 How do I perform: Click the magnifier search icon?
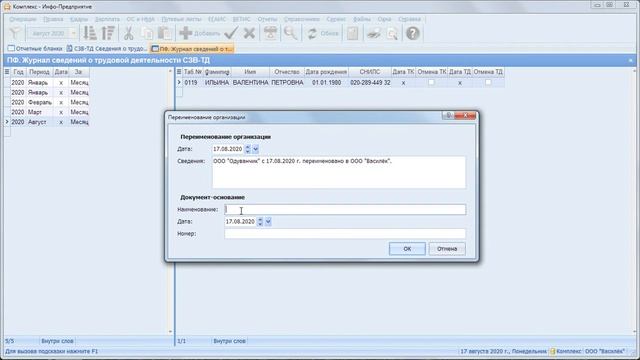(291, 33)
